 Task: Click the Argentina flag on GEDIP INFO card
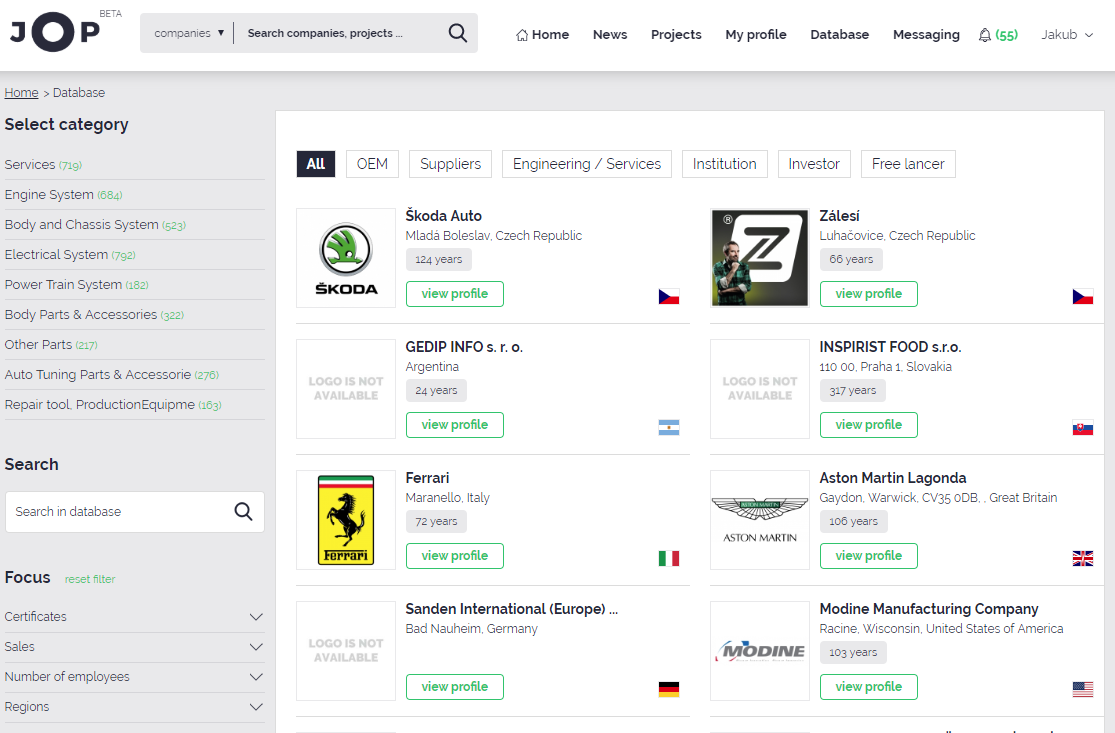(x=668, y=427)
